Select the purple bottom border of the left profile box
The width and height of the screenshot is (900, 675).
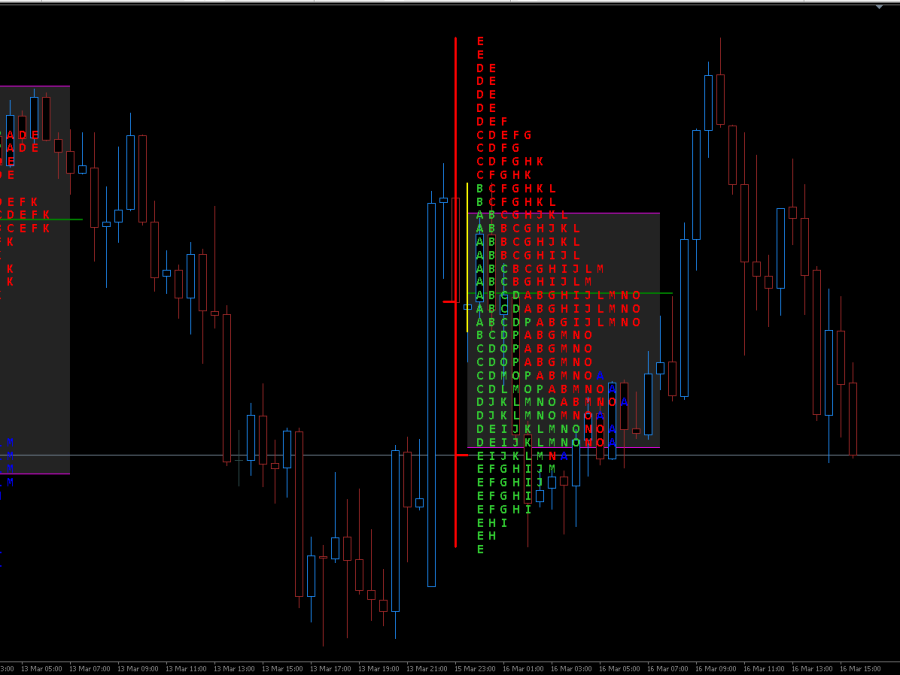click(x=35, y=473)
